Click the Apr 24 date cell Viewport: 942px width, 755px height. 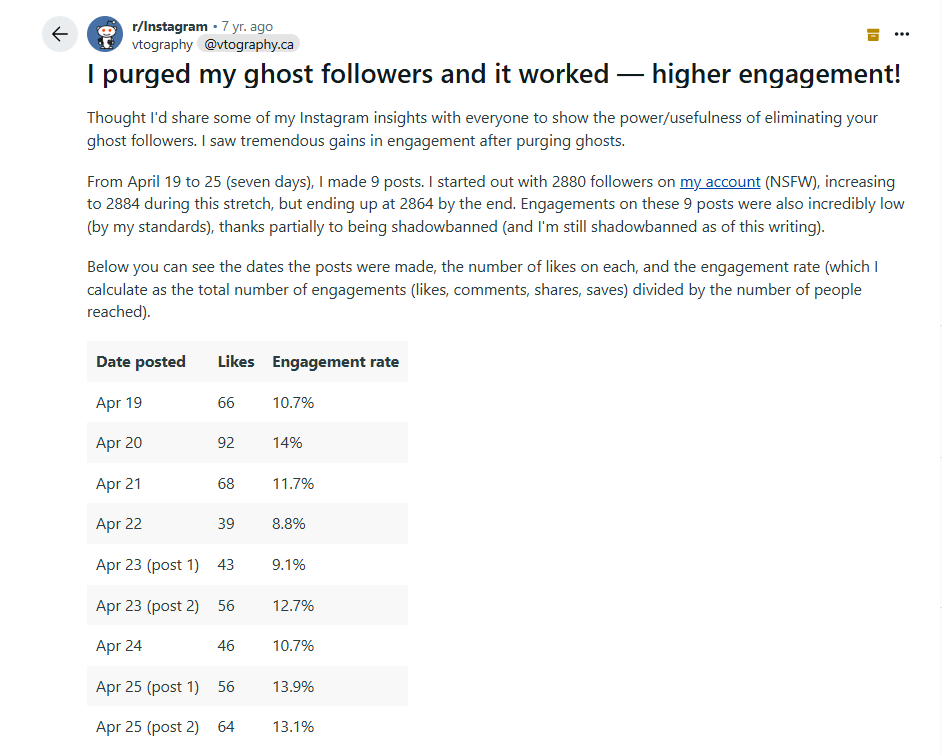tap(119, 646)
